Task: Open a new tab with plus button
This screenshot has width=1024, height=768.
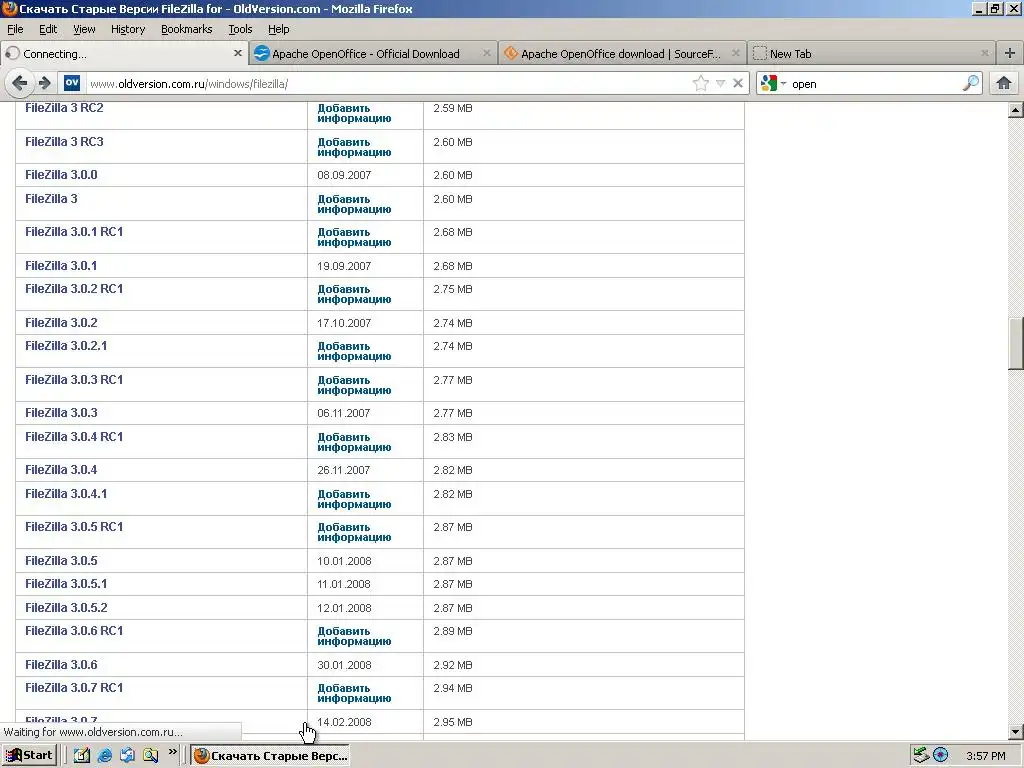Action: pos(1010,54)
